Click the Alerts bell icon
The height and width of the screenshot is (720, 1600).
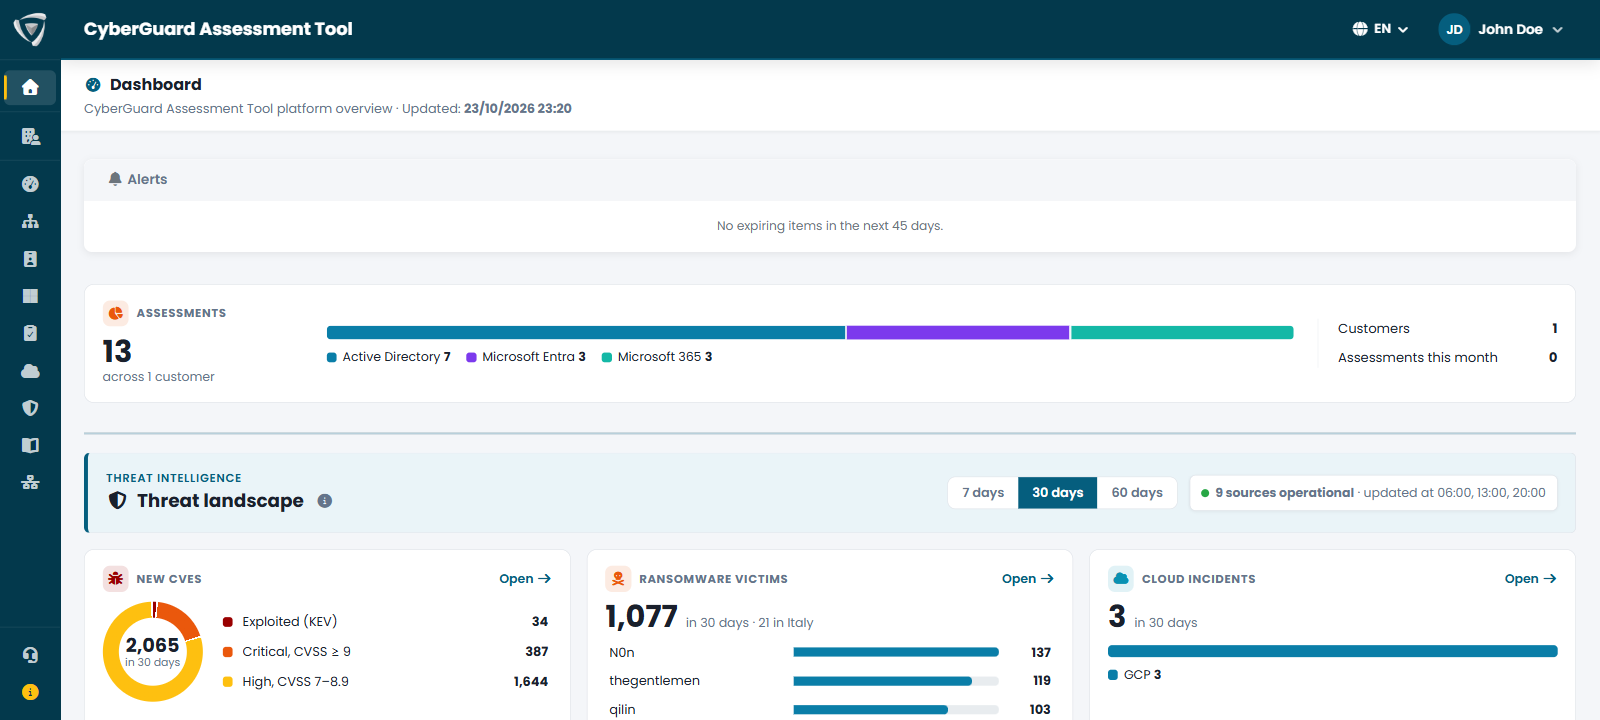point(115,179)
